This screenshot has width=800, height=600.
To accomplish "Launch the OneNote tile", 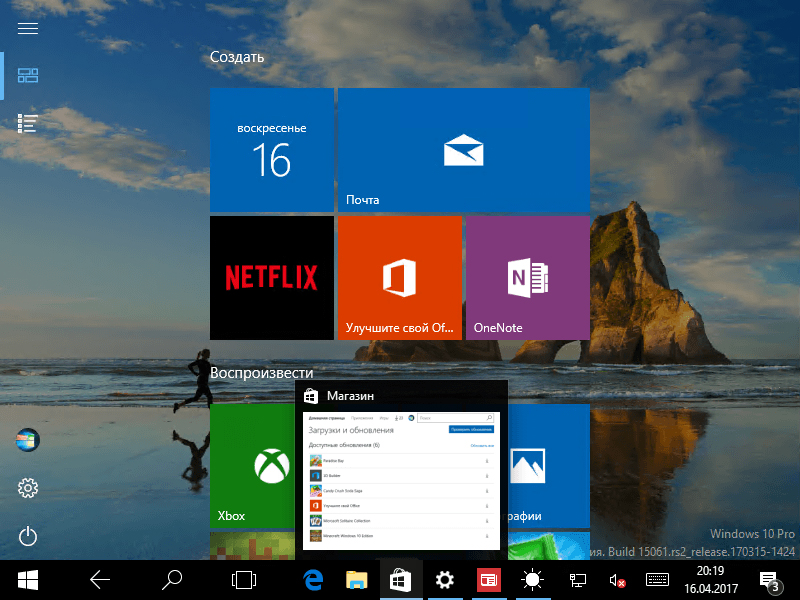I will (528, 278).
